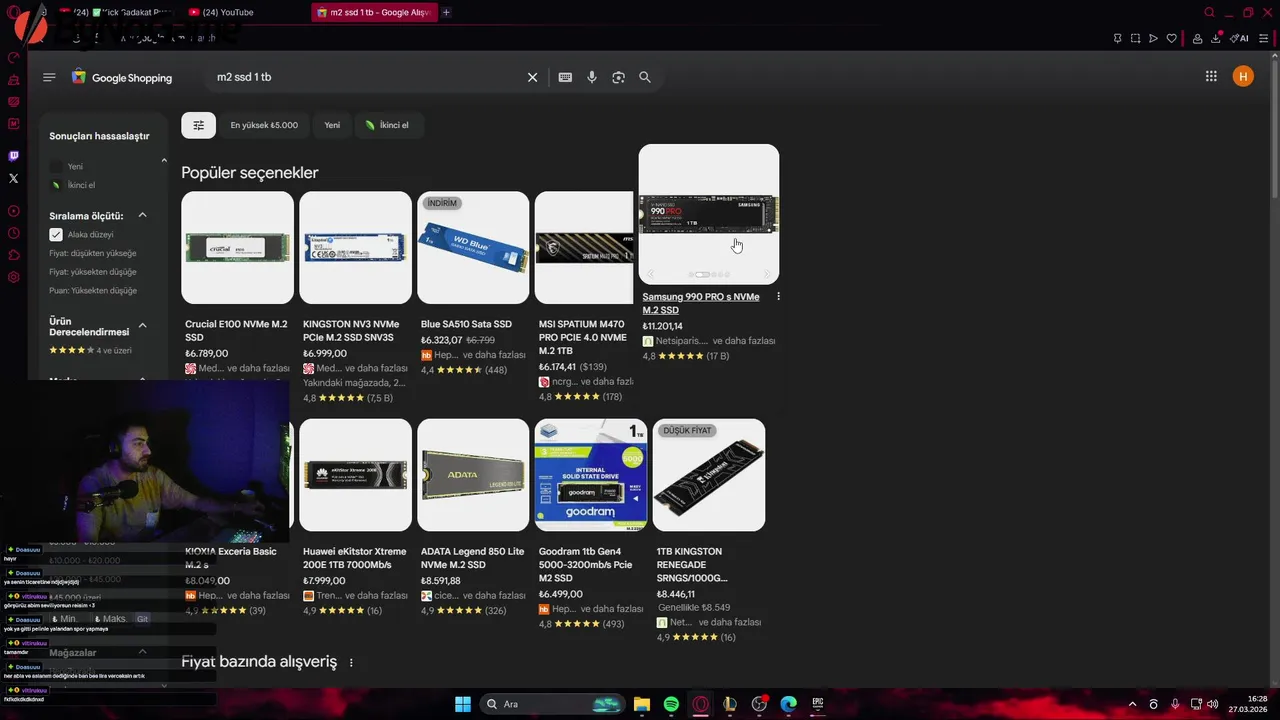Open X (Twitter) in Opera sidebar

13,178
